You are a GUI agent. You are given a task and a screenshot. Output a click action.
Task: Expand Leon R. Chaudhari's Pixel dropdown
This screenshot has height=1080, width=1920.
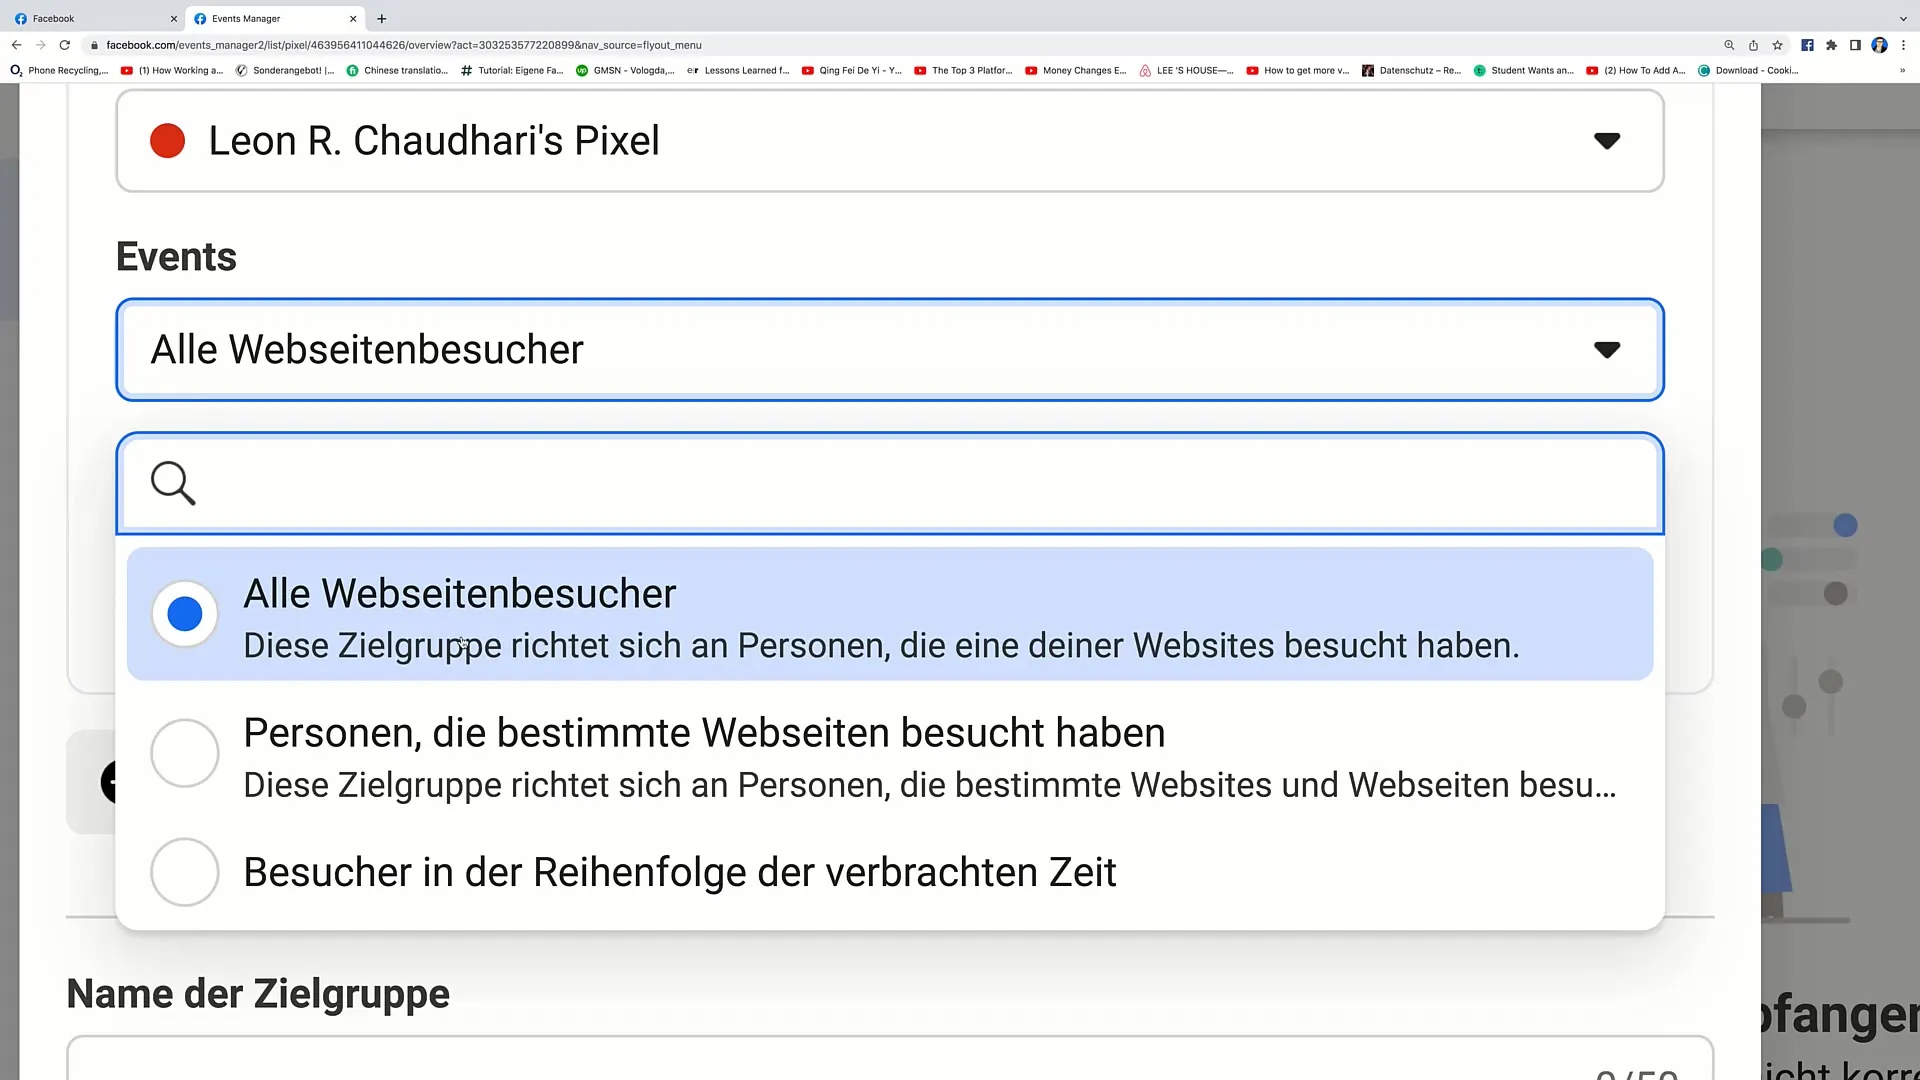pos(1611,141)
